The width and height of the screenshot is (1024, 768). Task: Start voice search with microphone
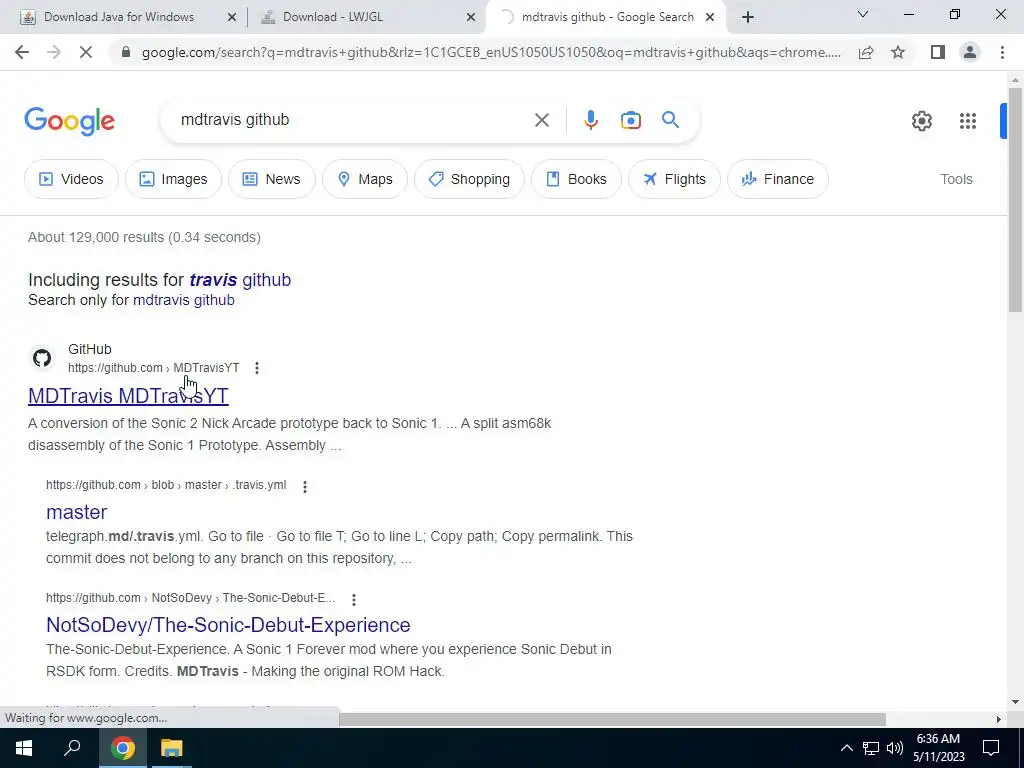590,120
